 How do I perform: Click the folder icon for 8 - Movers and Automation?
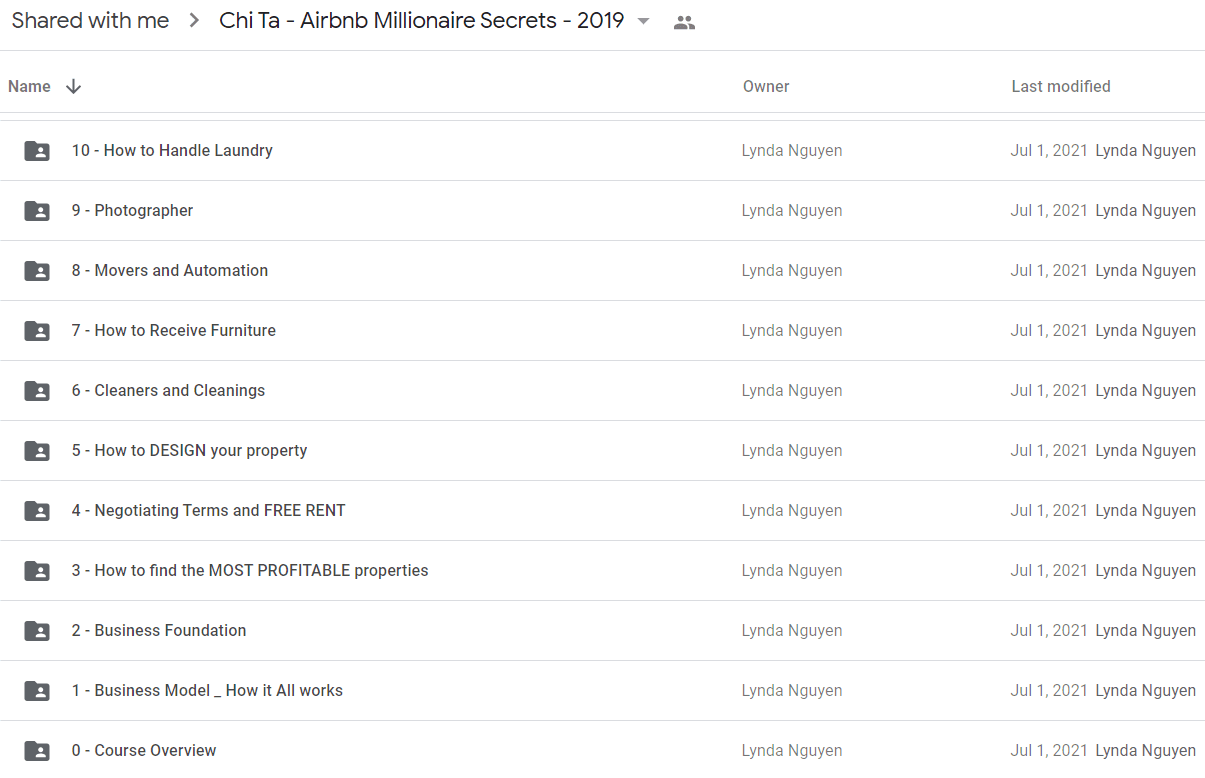pyautogui.click(x=37, y=271)
